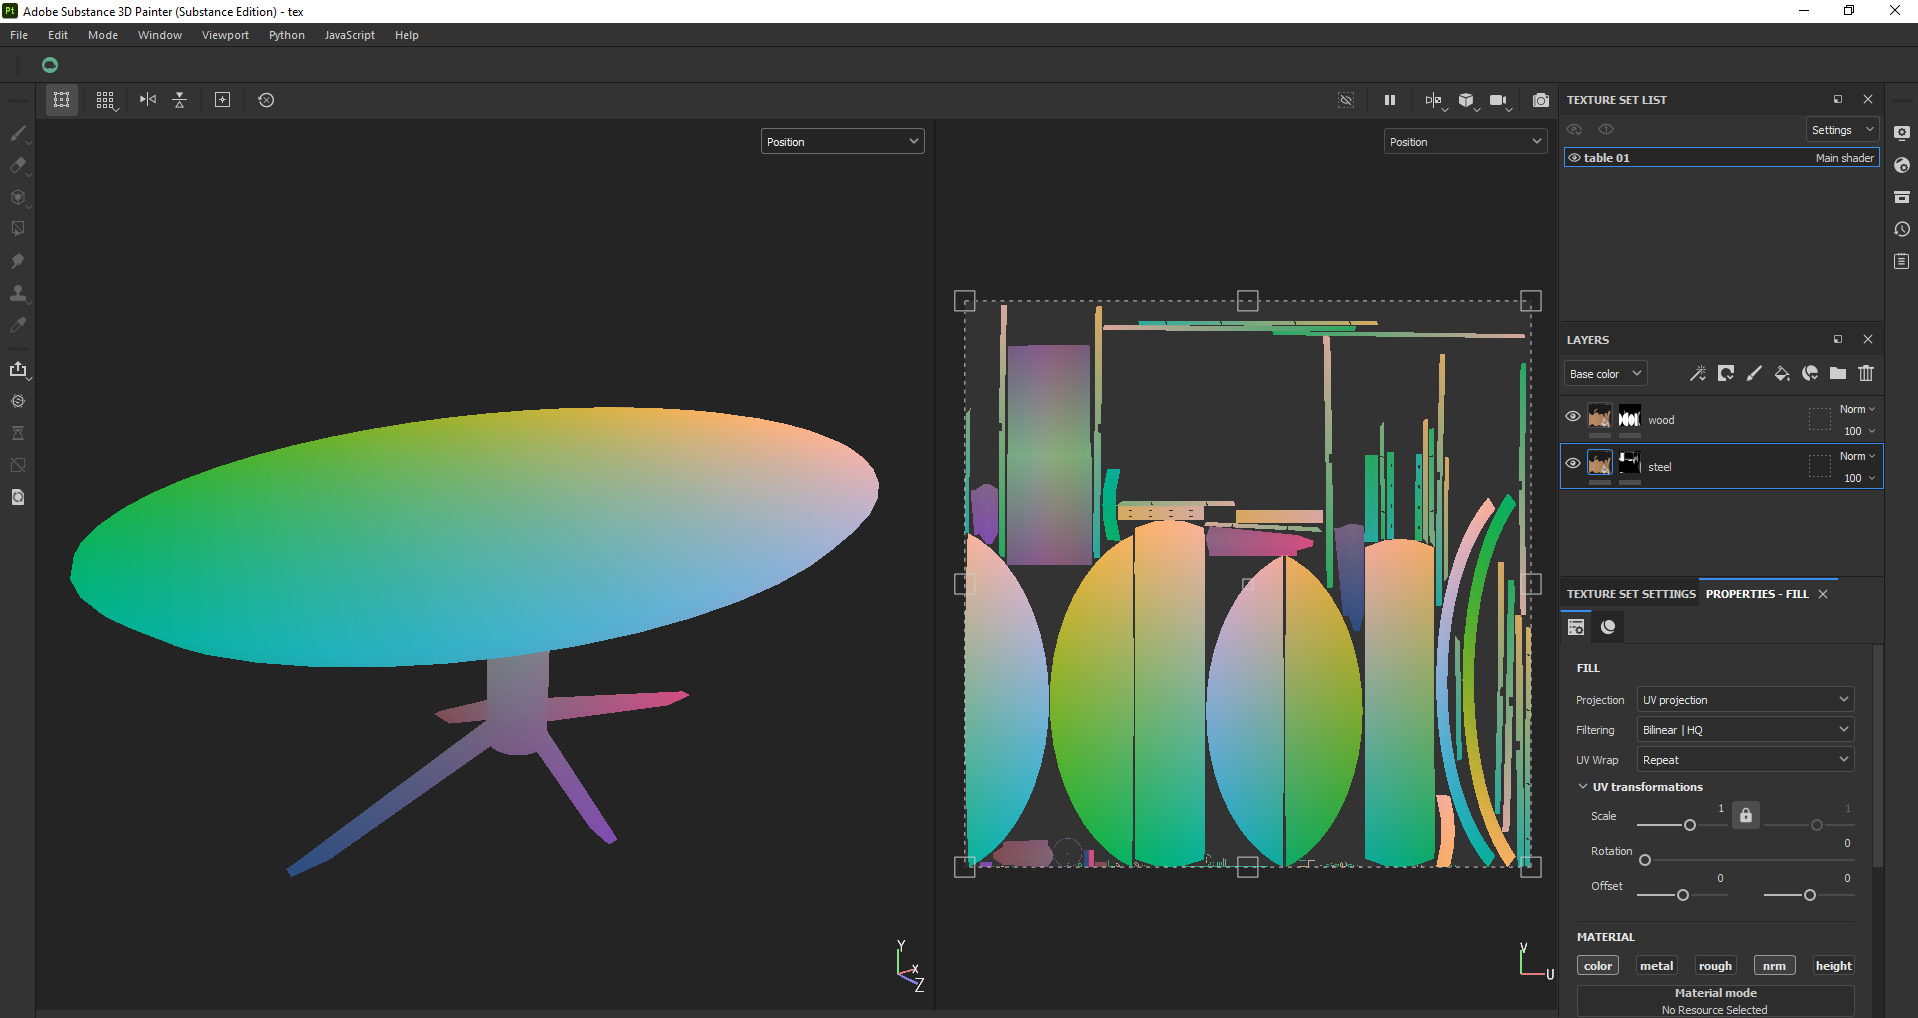
Task: Add a new paint layer
Action: click(x=1754, y=373)
